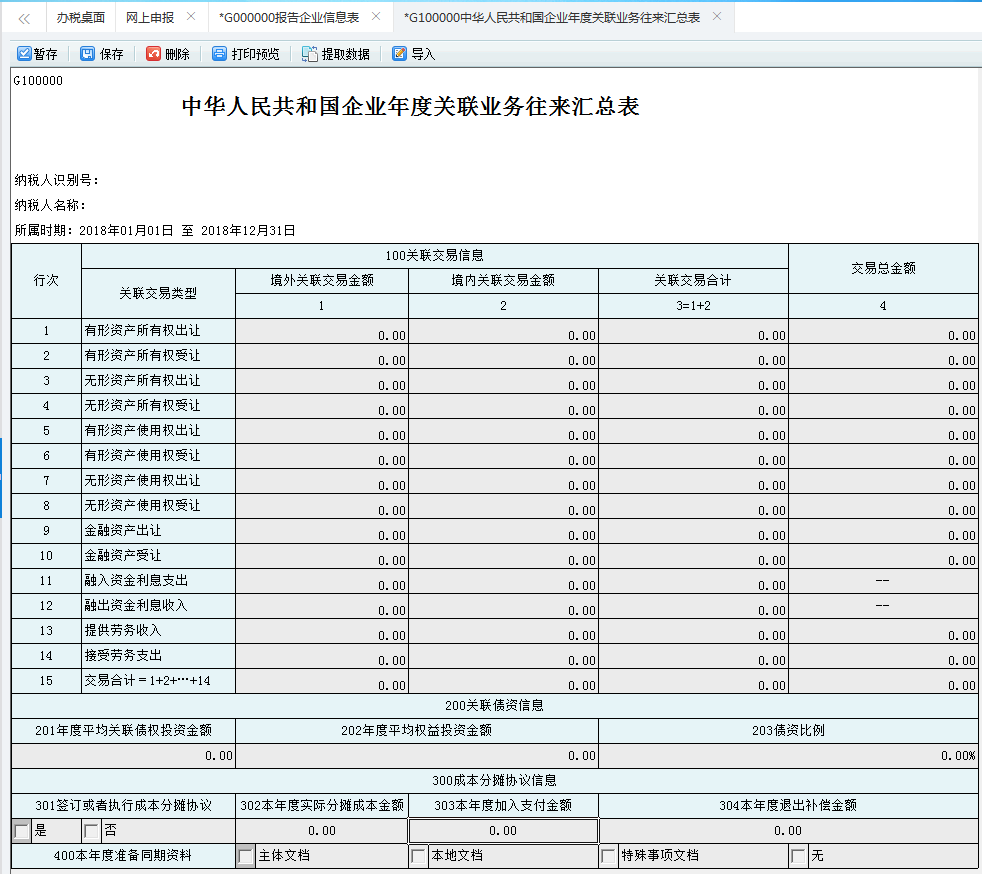
Task: Click the 暂存 temporary save icon
Action: [x=25, y=54]
